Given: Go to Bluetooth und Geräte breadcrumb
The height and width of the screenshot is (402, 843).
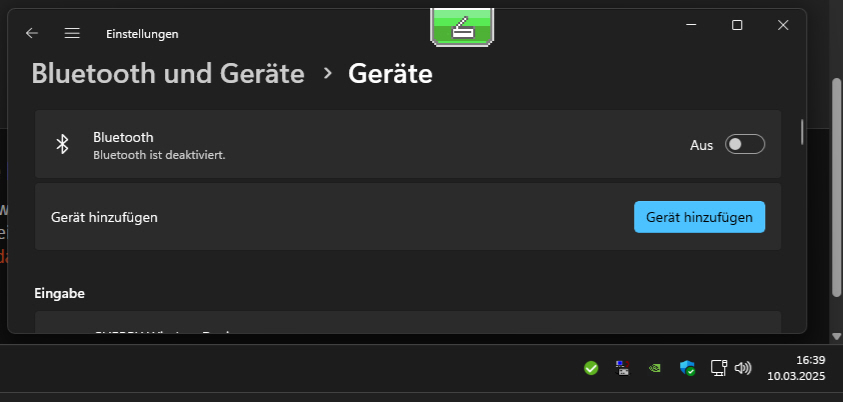Looking at the screenshot, I should click(168, 73).
